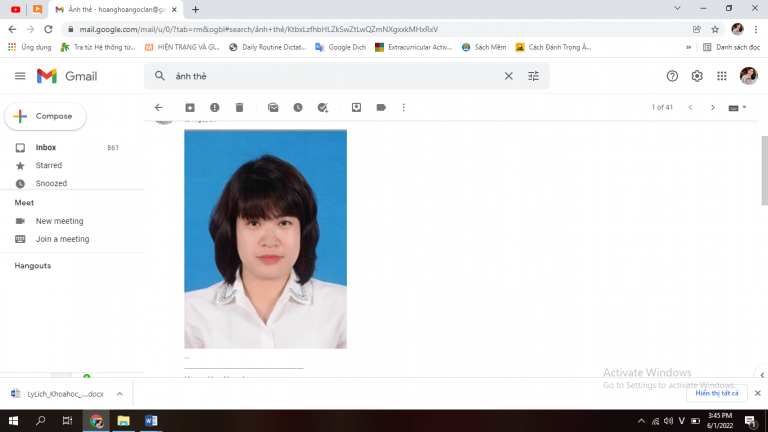Expand options for downloaded LyLich_Khoahoc docx
This screenshot has height=432, width=768.
[119, 394]
